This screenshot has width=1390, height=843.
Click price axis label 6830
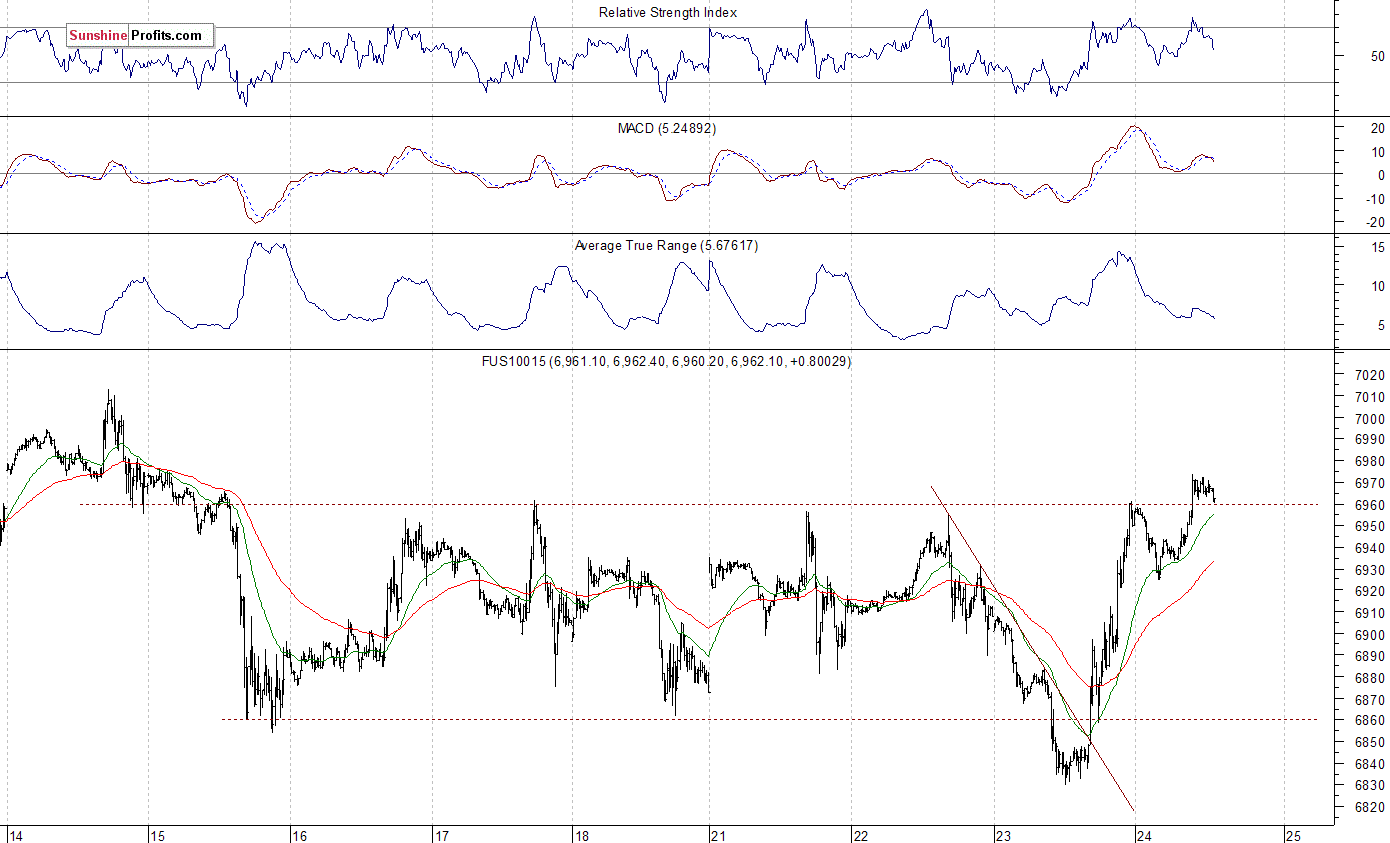click(1370, 786)
